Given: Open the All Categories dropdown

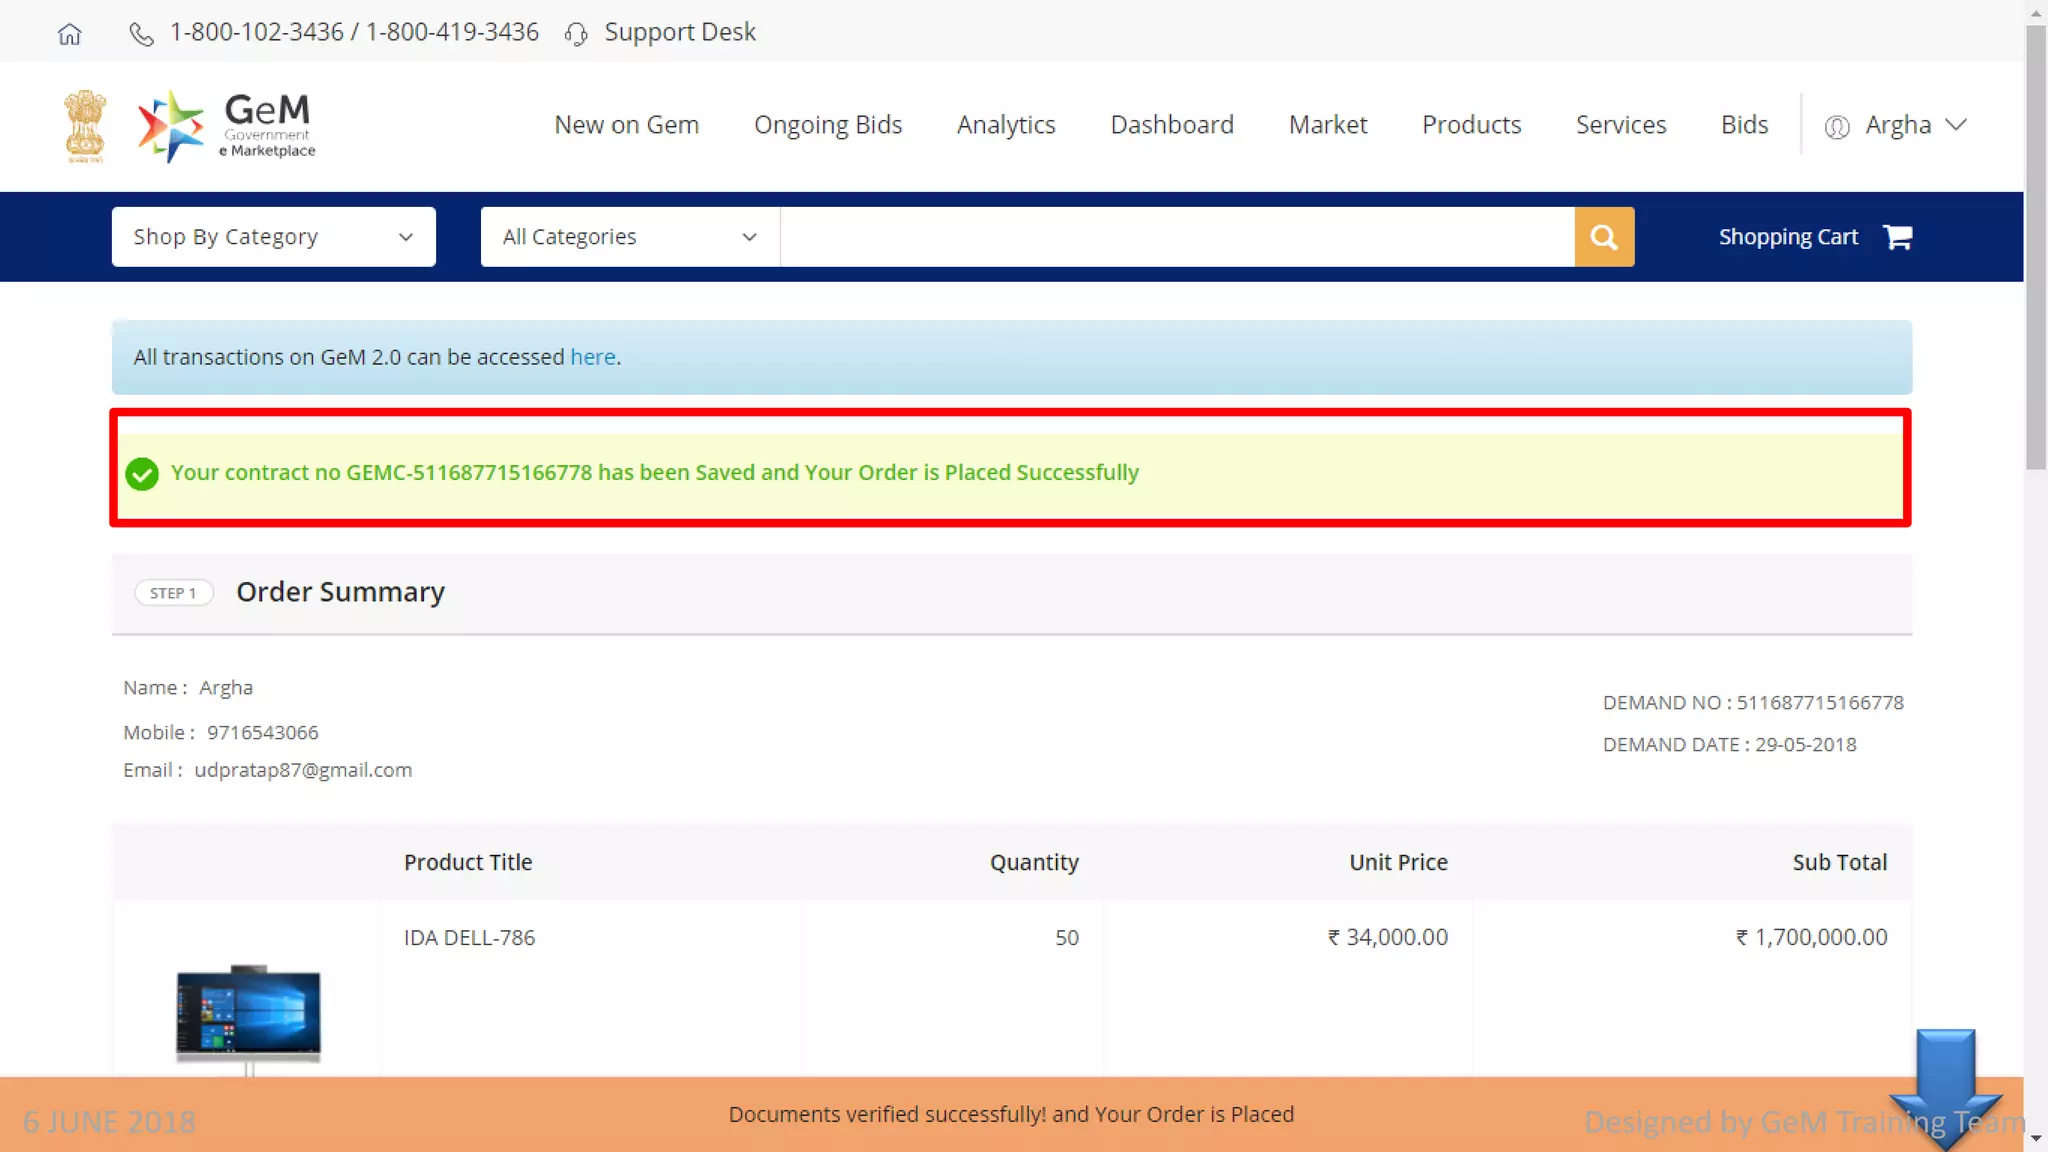Looking at the screenshot, I should (x=629, y=237).
